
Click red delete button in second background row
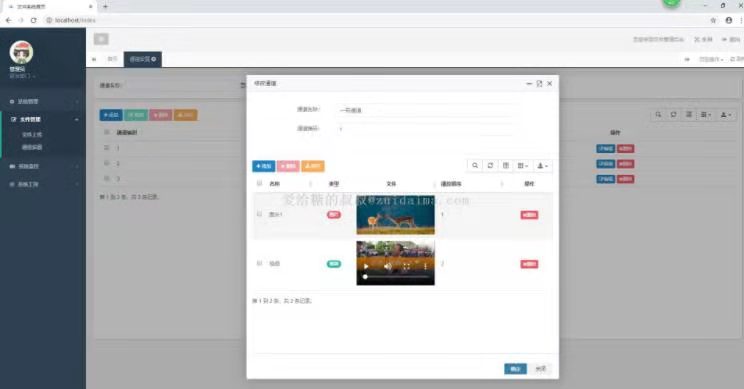tap(625, 164)
